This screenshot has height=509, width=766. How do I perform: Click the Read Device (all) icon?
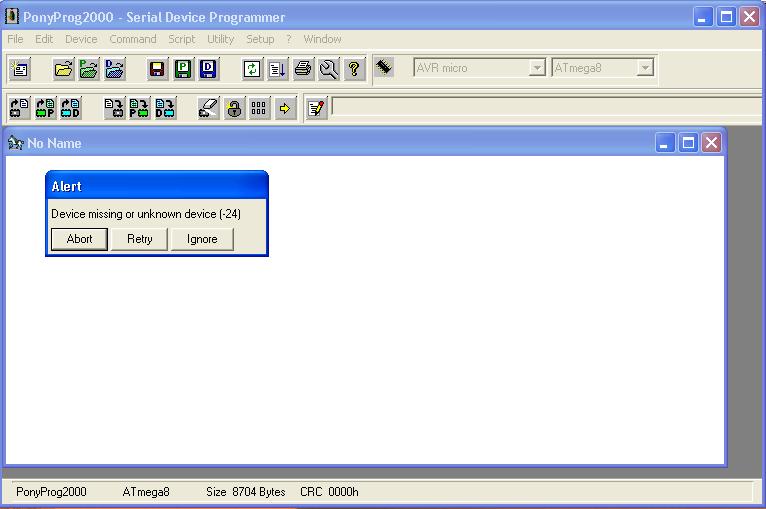coord(20,108)
